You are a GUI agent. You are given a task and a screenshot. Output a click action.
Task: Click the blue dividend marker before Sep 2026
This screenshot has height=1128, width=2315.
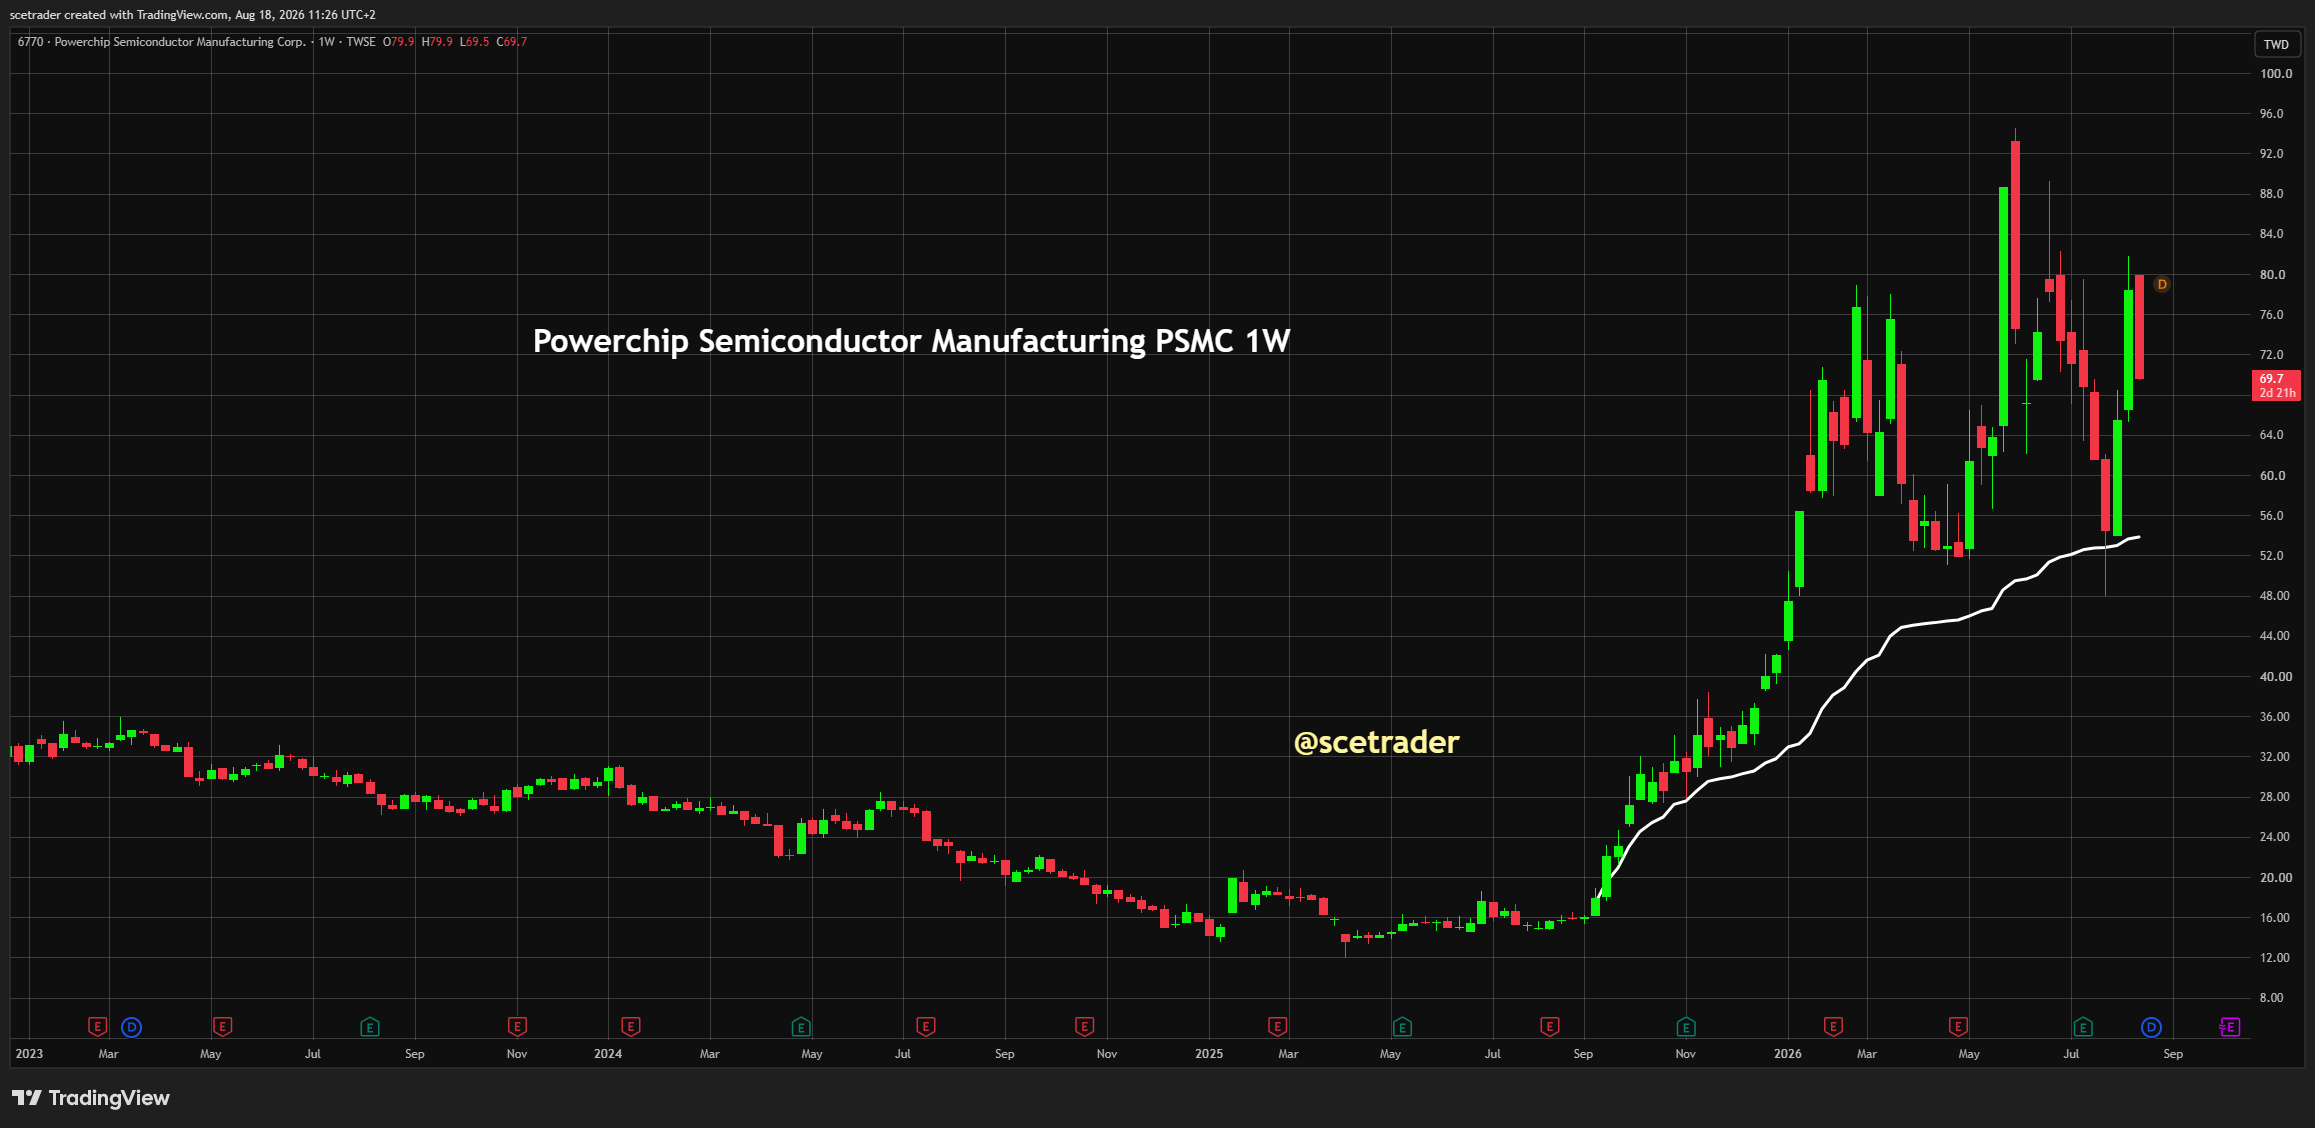tap(2151, 1026)
